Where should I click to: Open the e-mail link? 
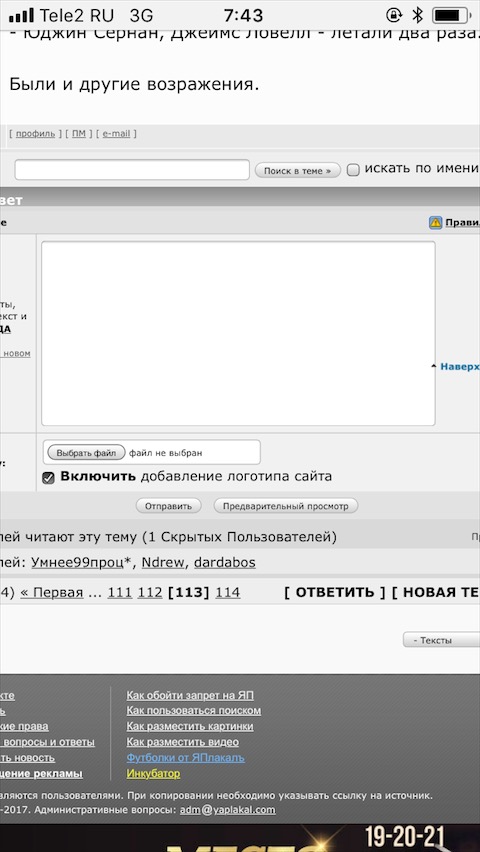coord(116,134)
